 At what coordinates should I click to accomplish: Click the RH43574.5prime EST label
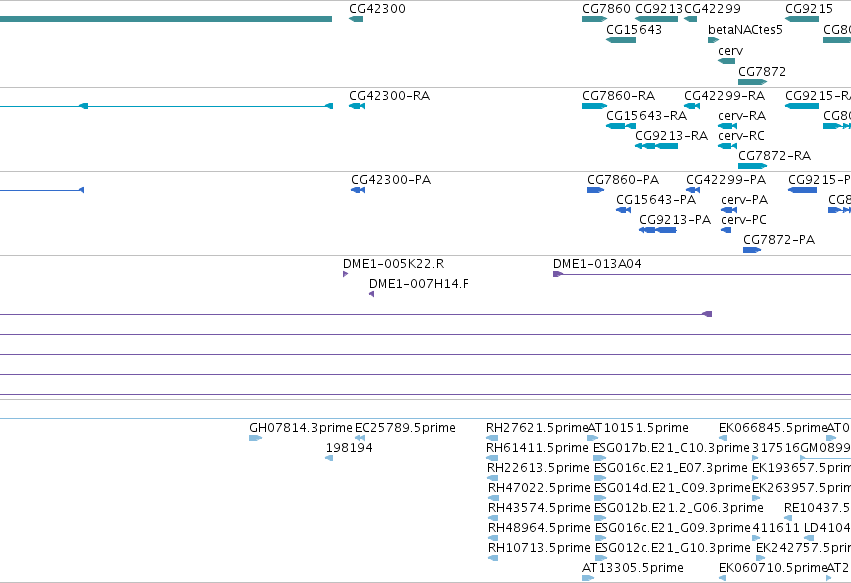tap(539, 508)
